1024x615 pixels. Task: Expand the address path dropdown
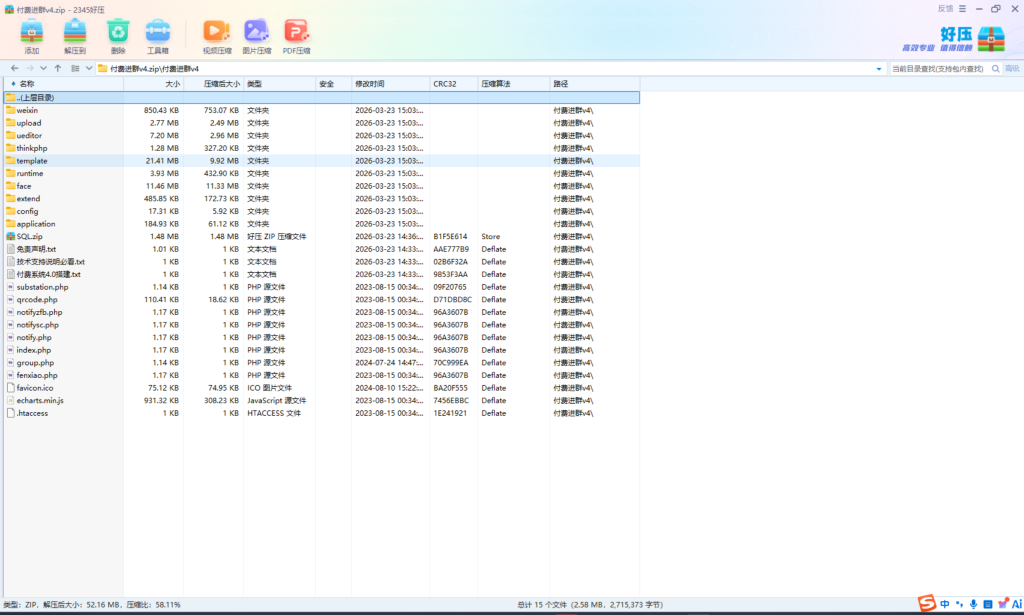(879, 69)
